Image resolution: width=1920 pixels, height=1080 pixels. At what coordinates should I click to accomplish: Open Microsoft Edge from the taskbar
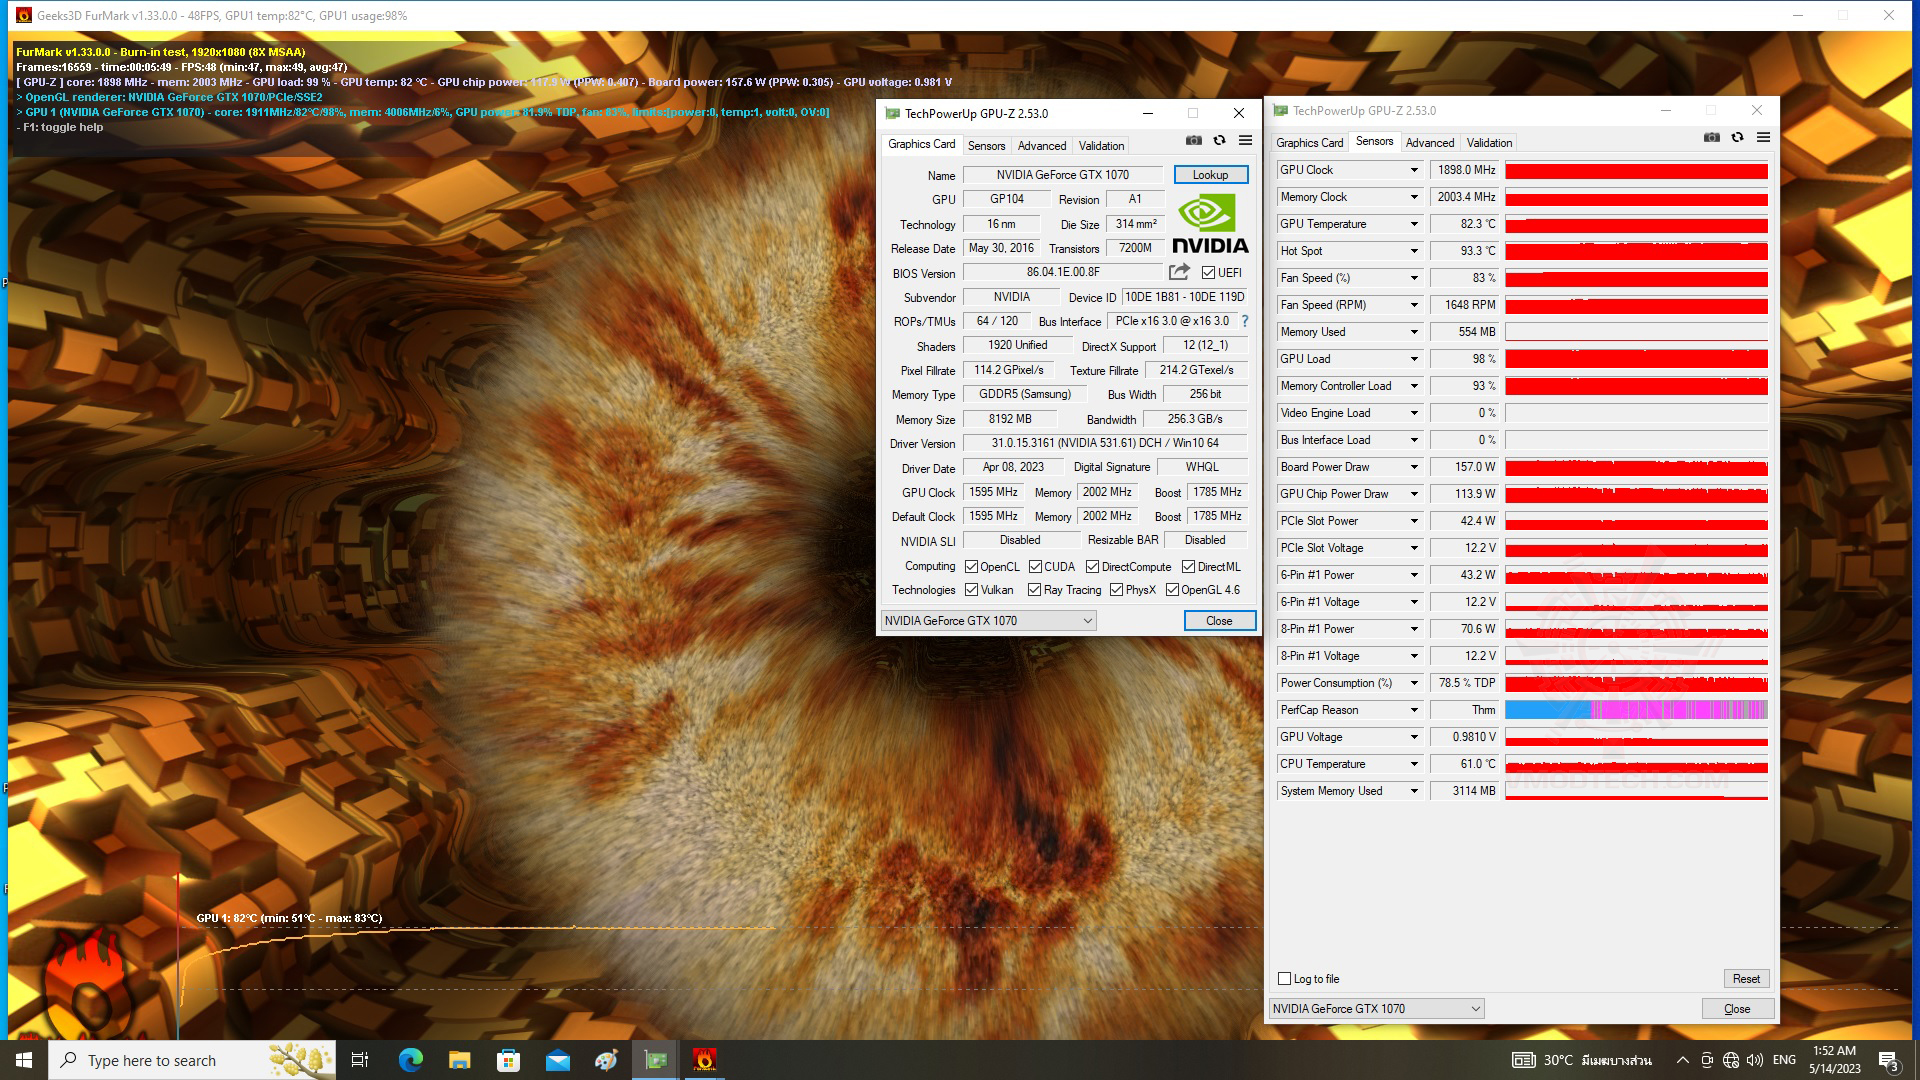click(410, 1060)
